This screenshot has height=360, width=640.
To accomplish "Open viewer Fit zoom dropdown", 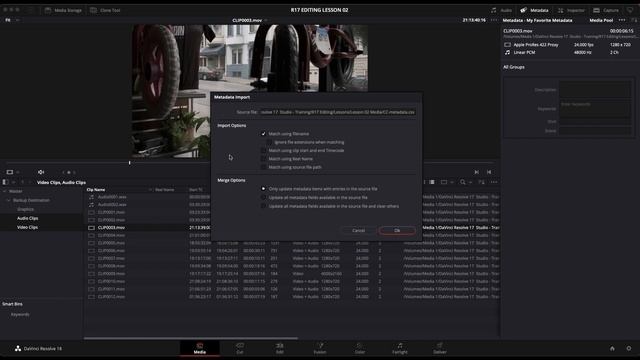I will [x=11, y=20].
